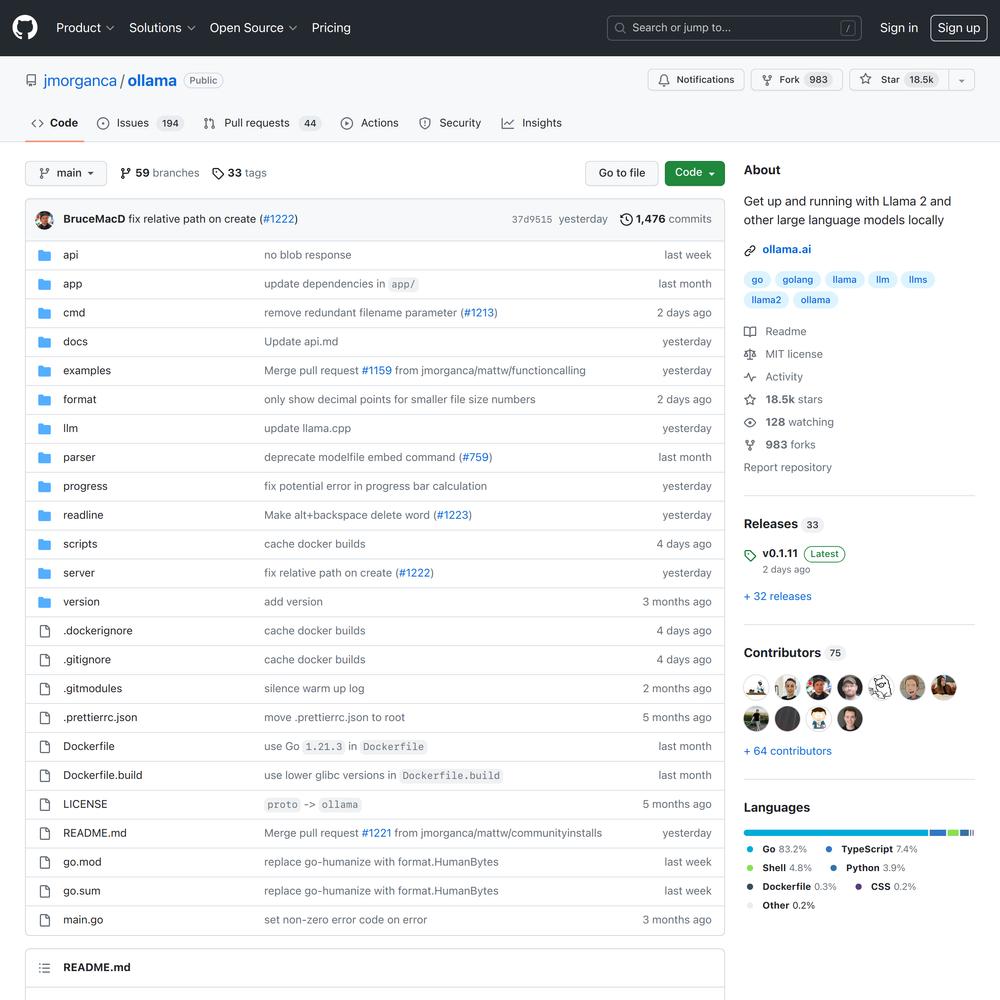The height and width of the screenshot is (1000, 1000).
Task: Click the #1222 link in commit header
Action: (279, 219)
